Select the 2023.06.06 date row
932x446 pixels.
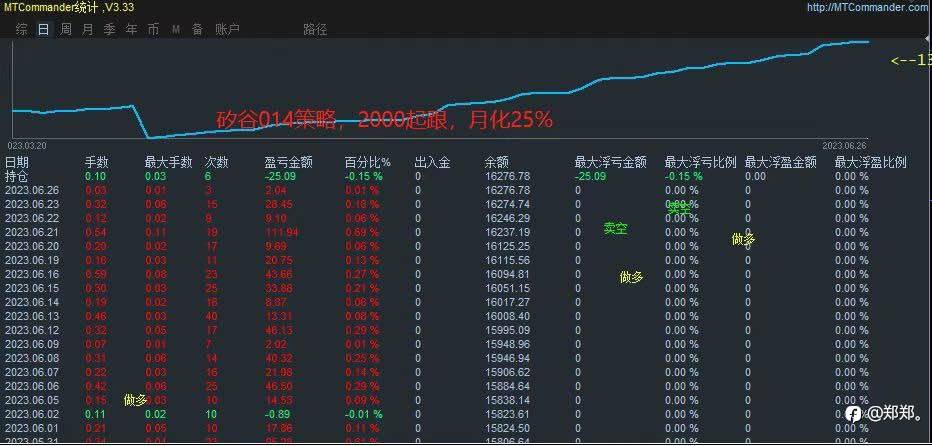pos(33,387)
